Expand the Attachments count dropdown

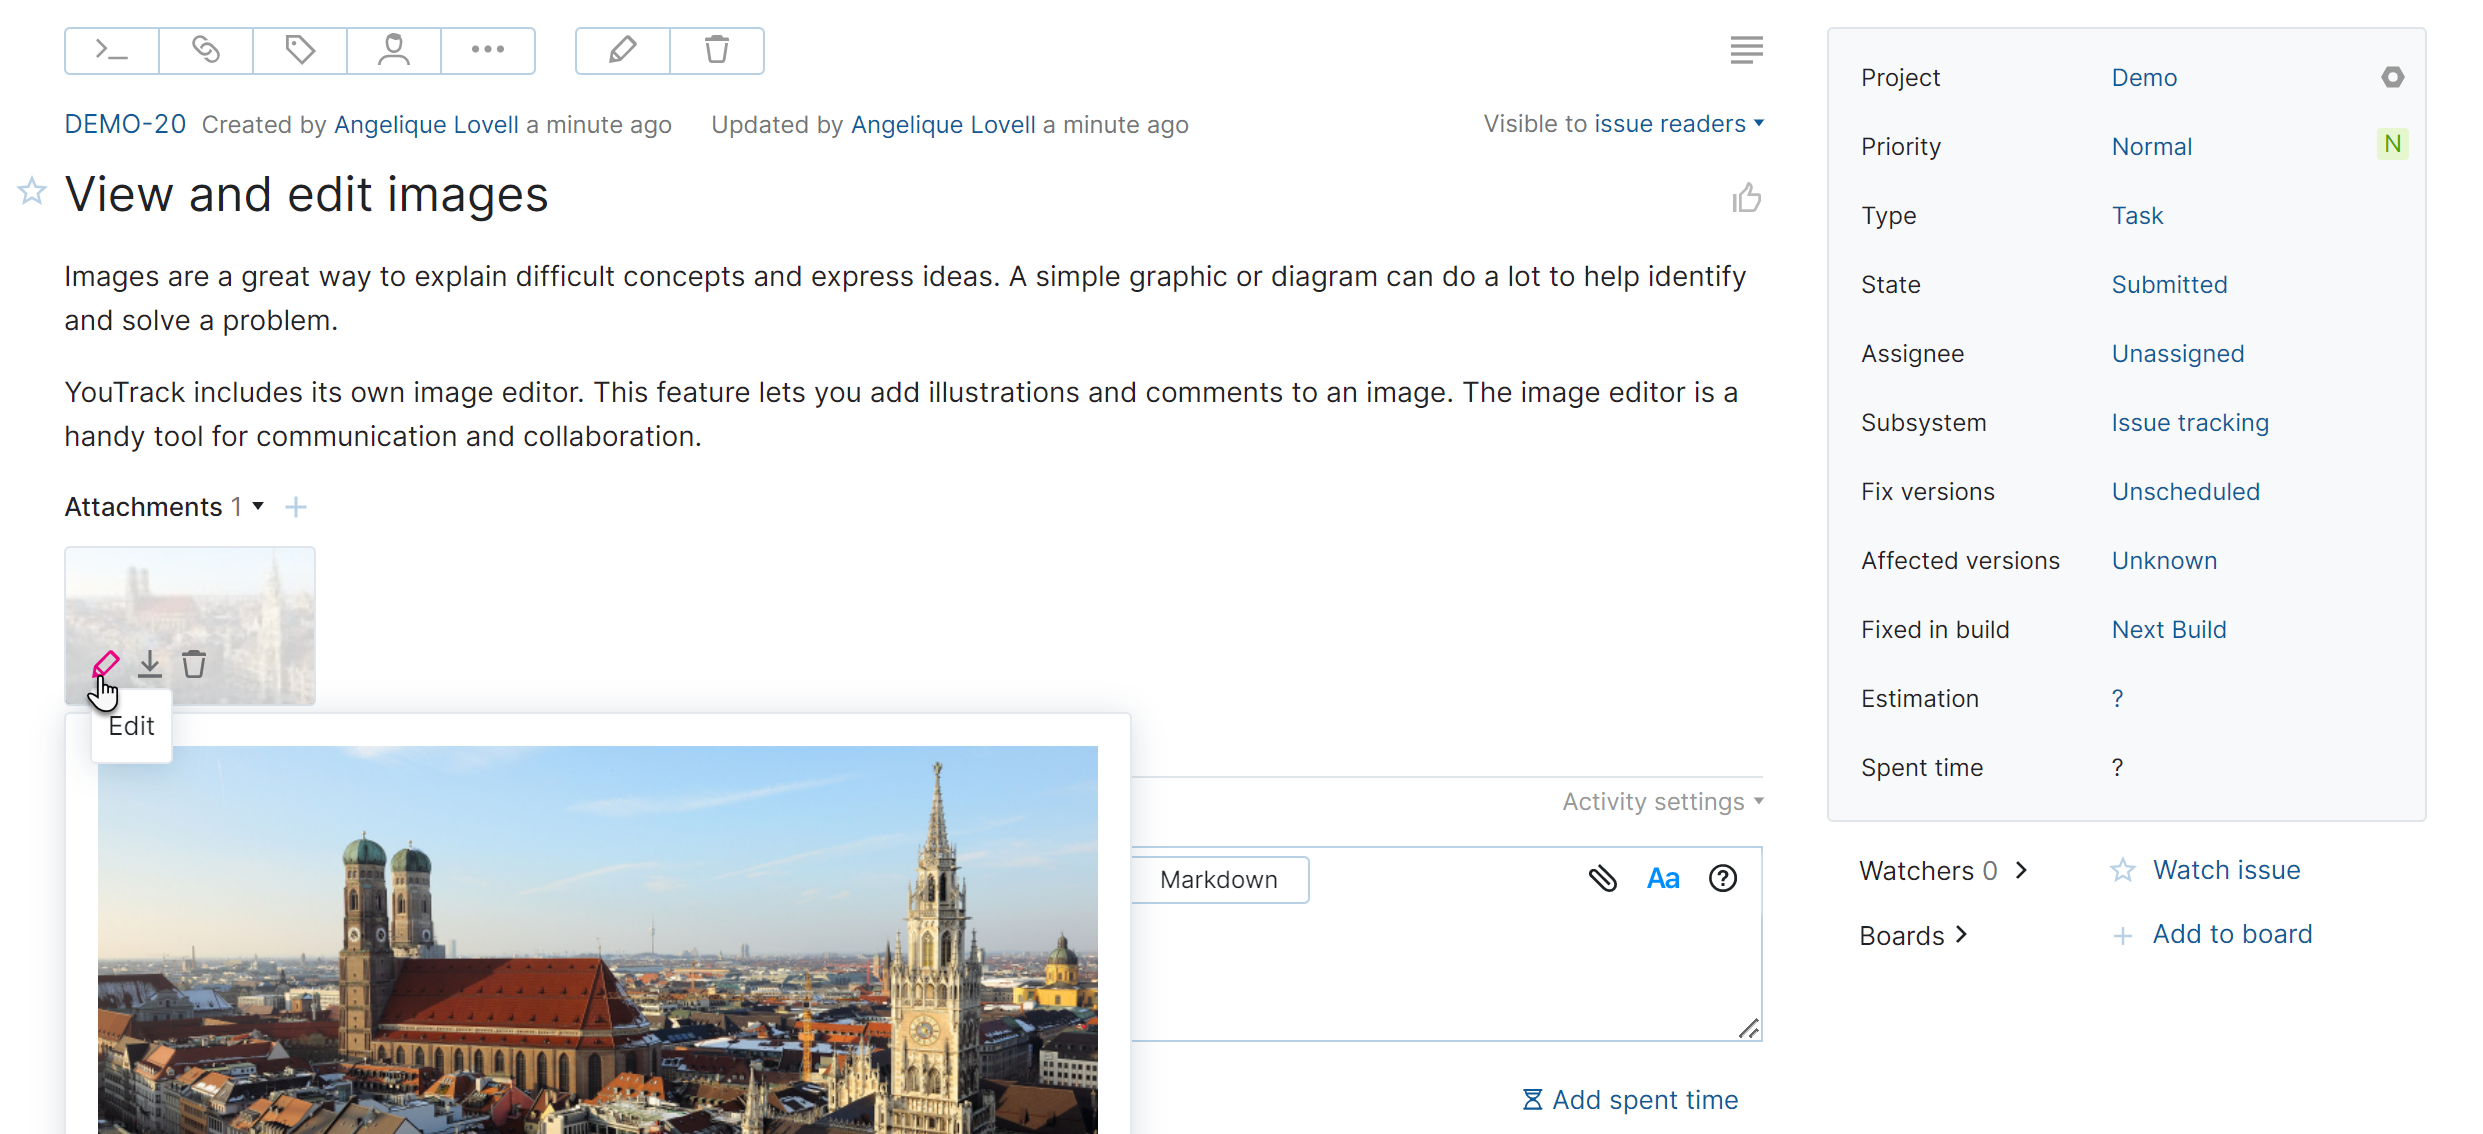pyautogui.click(x=245, y=506)
